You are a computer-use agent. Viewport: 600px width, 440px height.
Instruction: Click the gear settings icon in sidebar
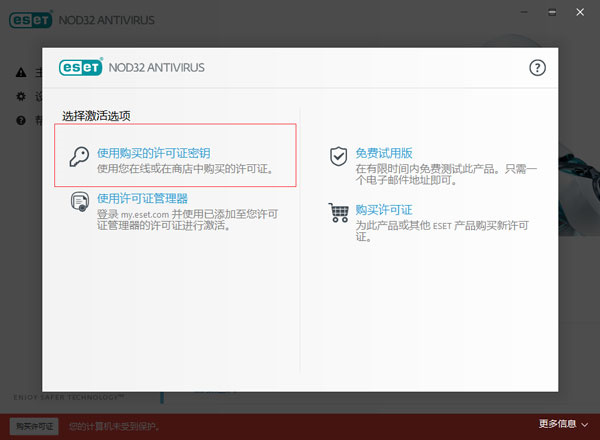(x=21, y=97)
